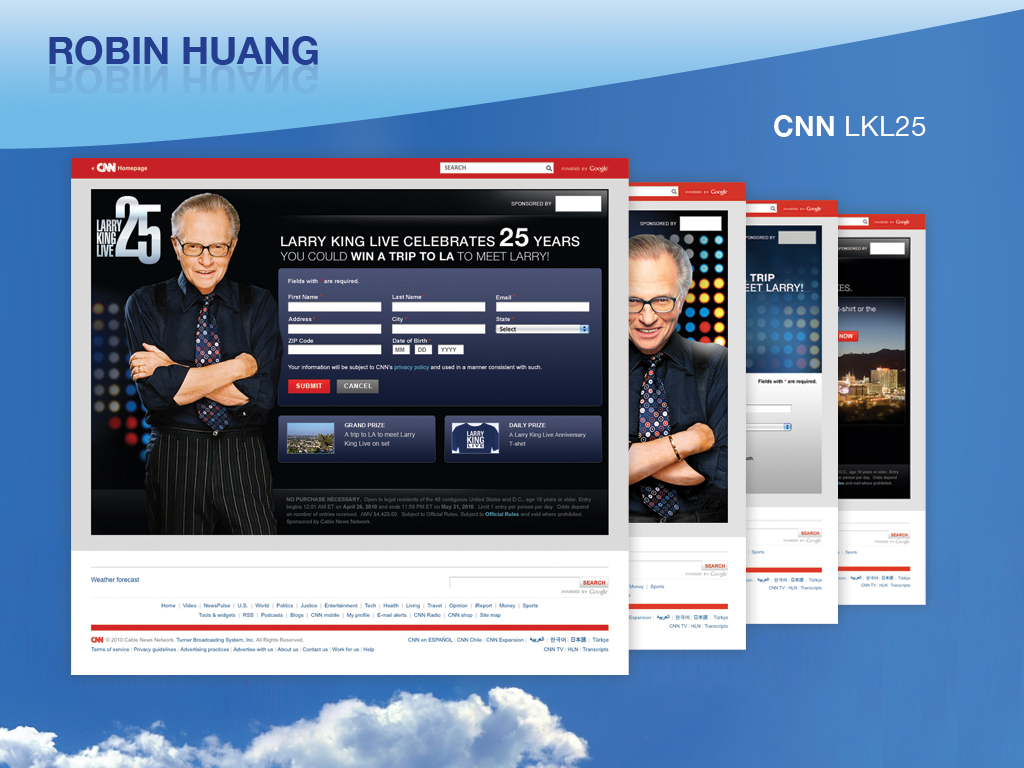Viewport: 1024px width, 768px height.
Task: Click the Last Name input field
Action: pyautogui.click(x=438, y=307)
